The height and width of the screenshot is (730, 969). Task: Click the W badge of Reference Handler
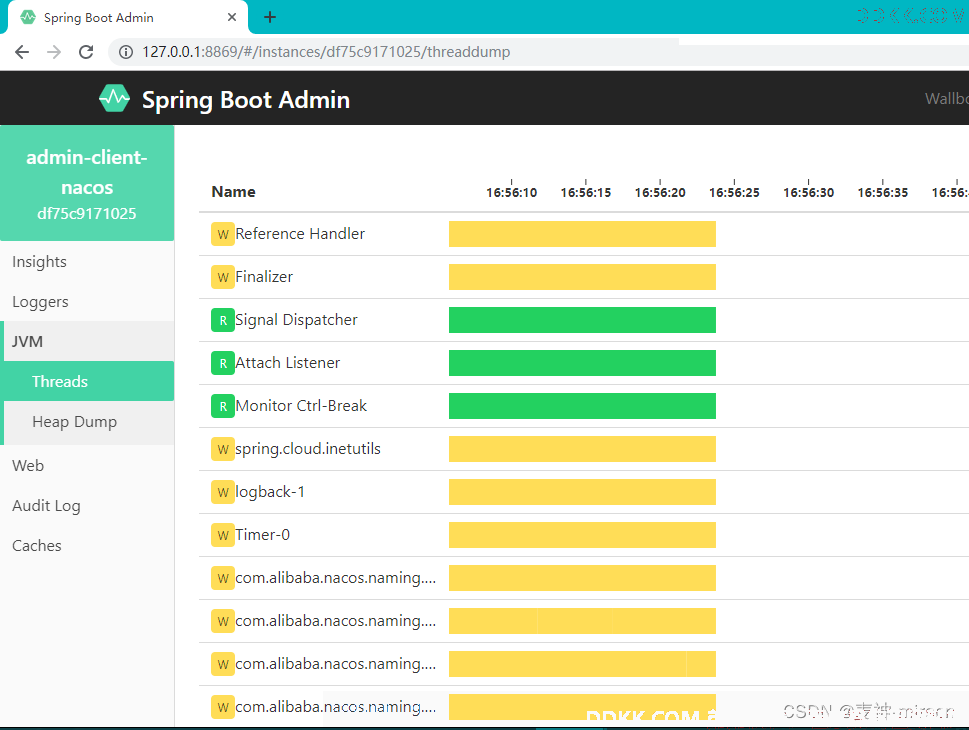coord(222,234)
